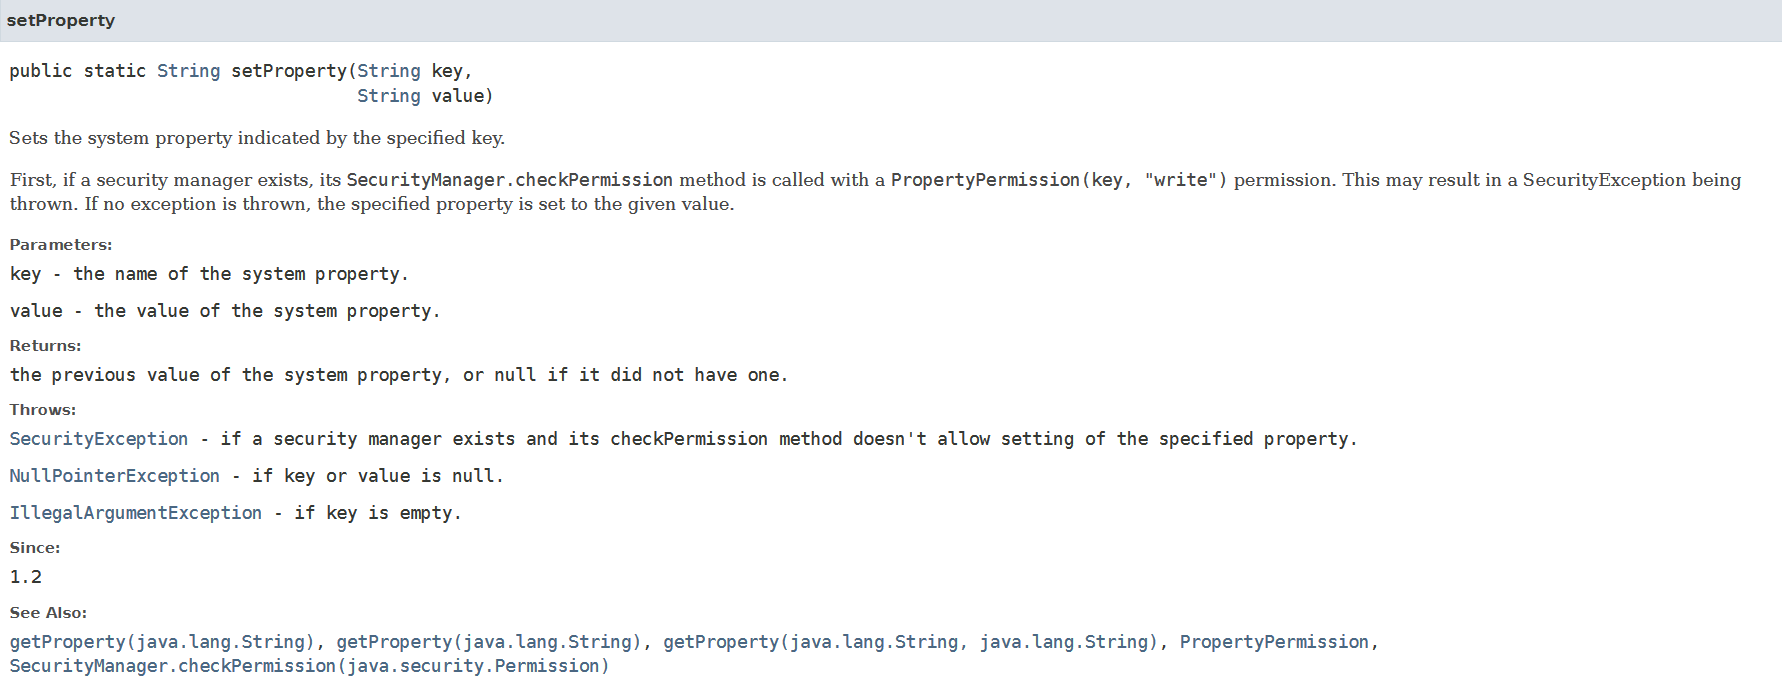Open the SecurityException link
Image resolution: width=1782 pixels, height=693 pixels.
[99, 439]
